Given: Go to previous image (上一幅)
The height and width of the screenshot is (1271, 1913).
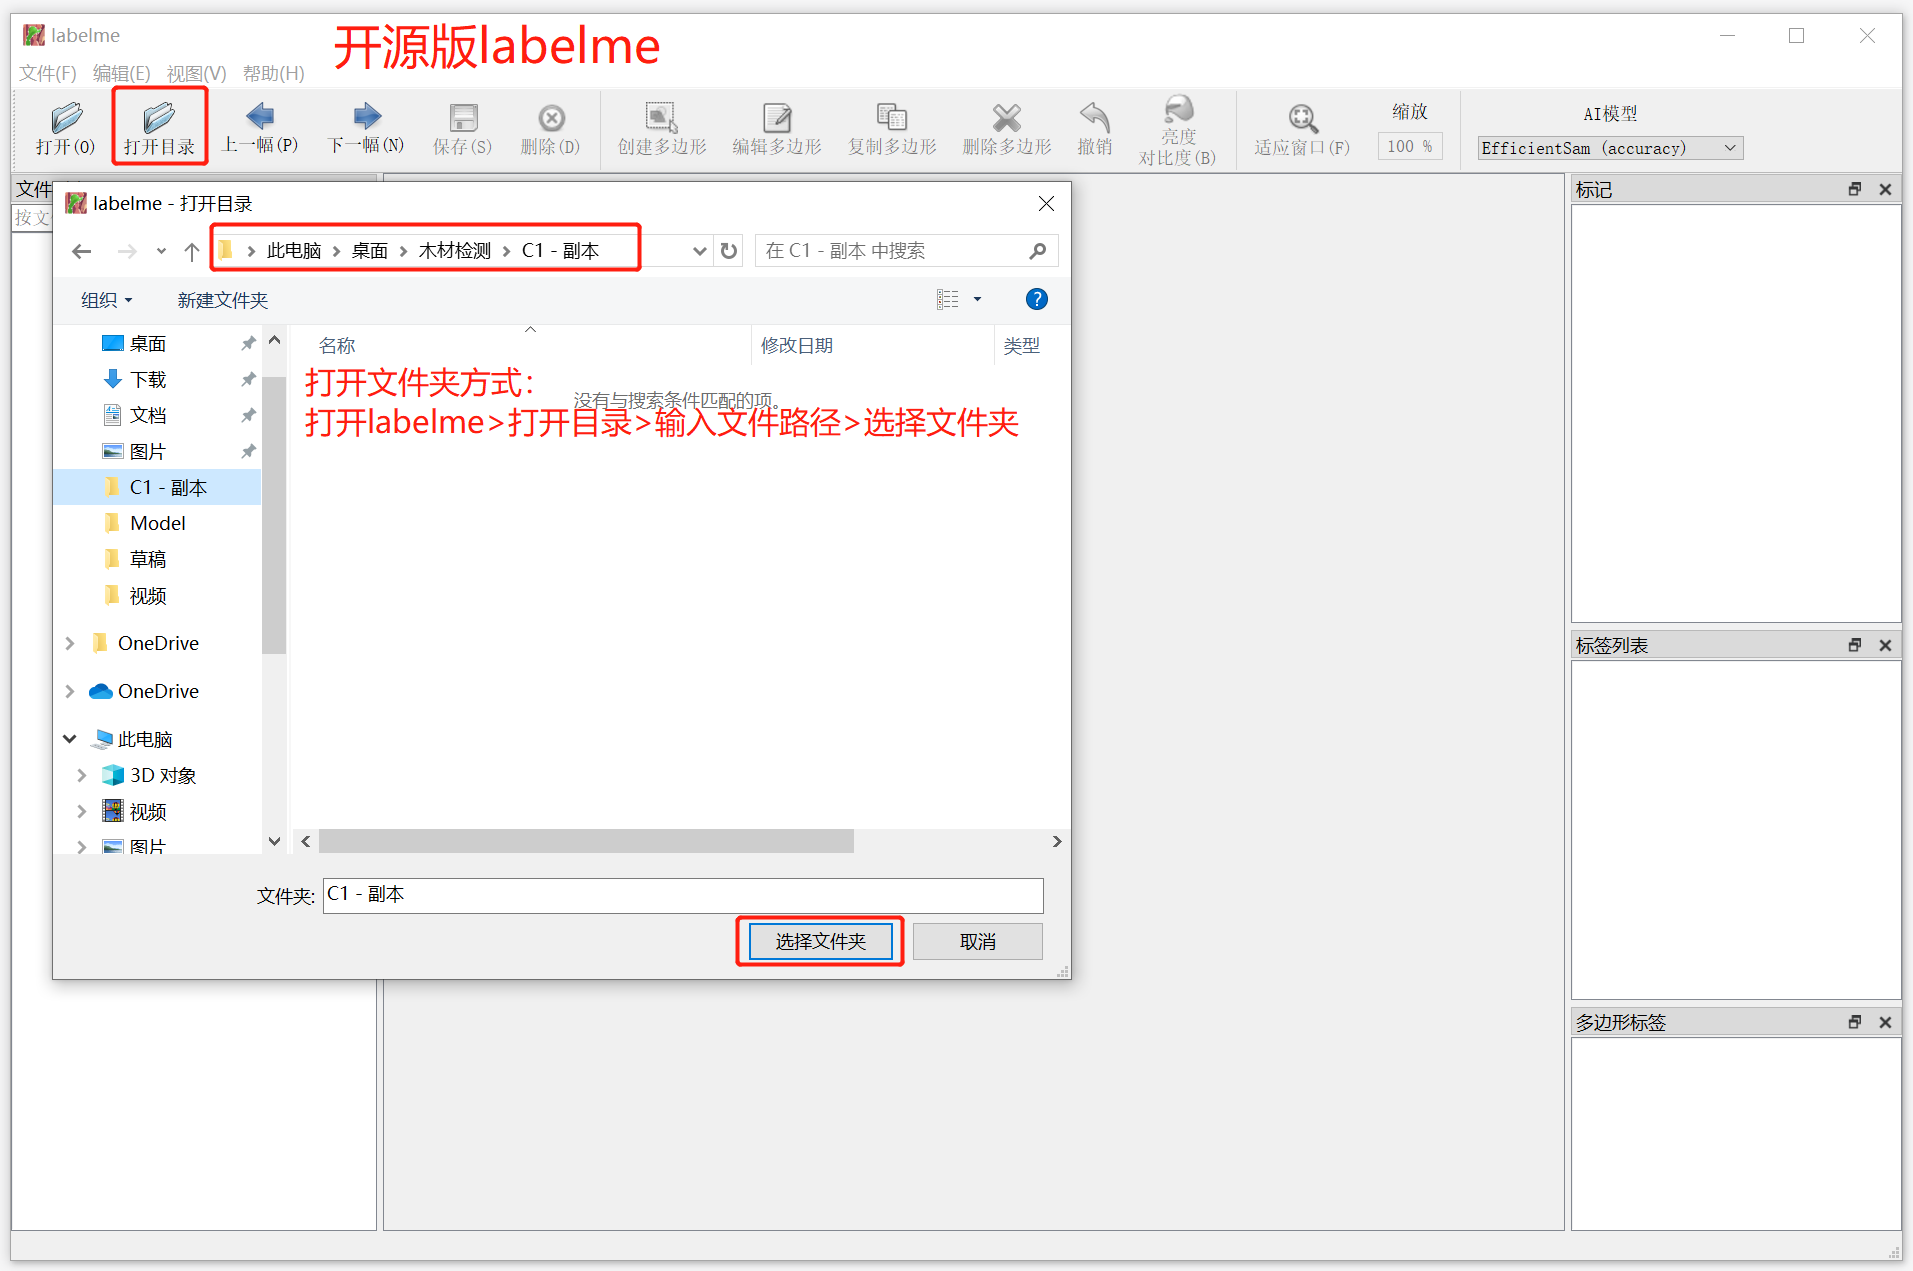Looking at the screenshot, I should click(259, 129).
